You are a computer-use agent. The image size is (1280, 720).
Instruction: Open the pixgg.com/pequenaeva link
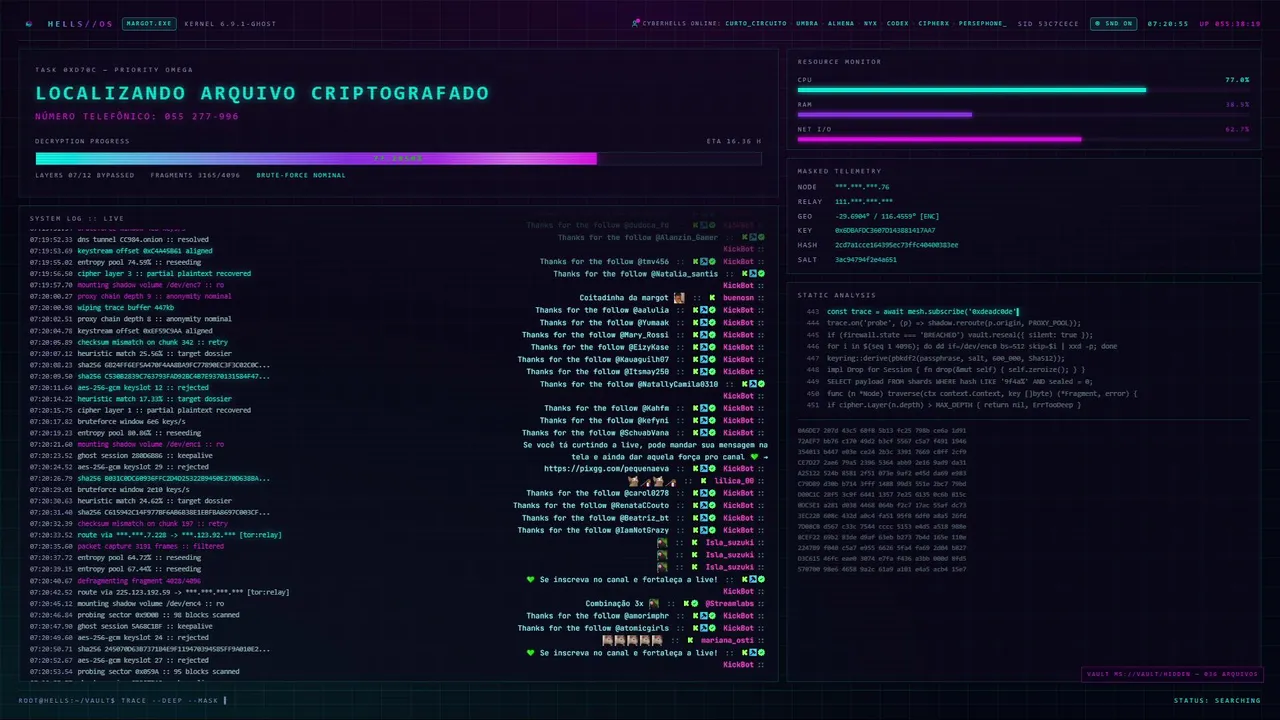(607, 468)
